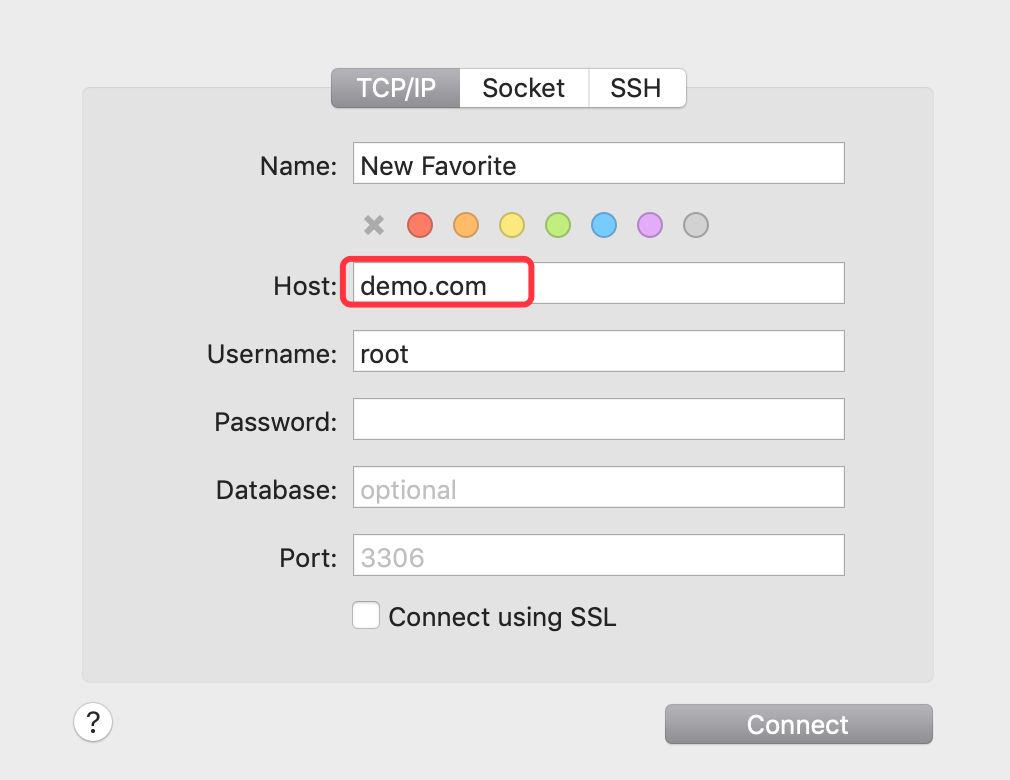Choose the blue color label
The width and height of the screenshot is (1010, 780).
tap(604, 225)
